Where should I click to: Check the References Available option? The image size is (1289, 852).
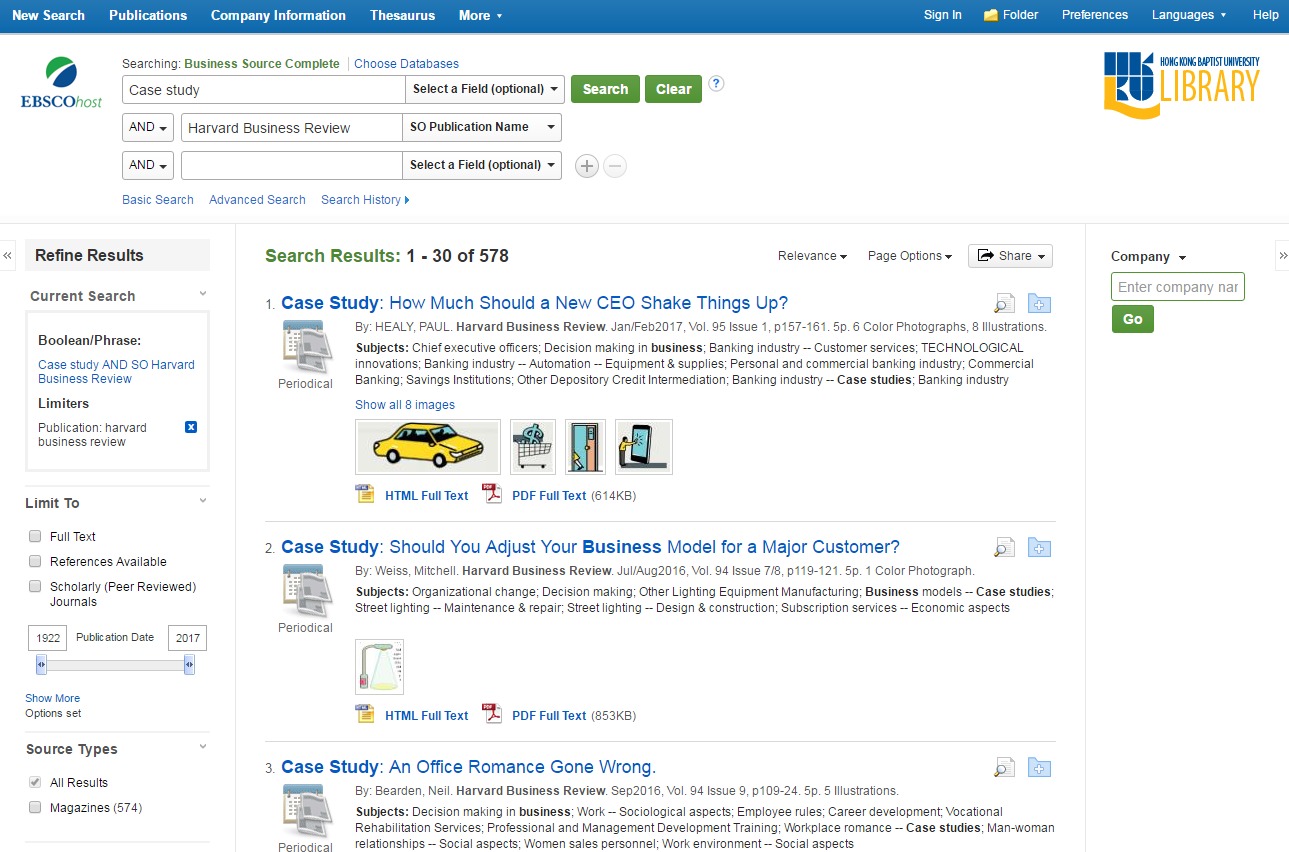pyautogui.click(x=35, y=562)
